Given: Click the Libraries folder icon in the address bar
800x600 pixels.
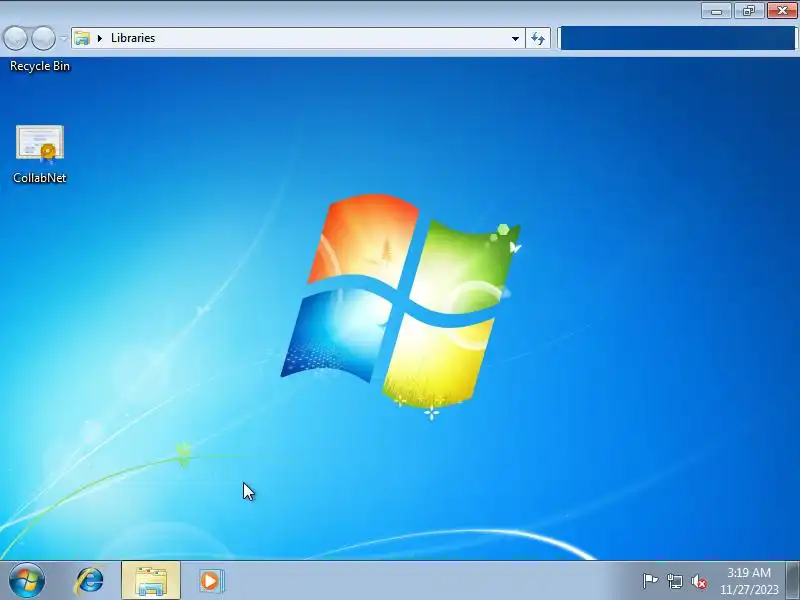Looking at the screenshot, I should [82, 38].
